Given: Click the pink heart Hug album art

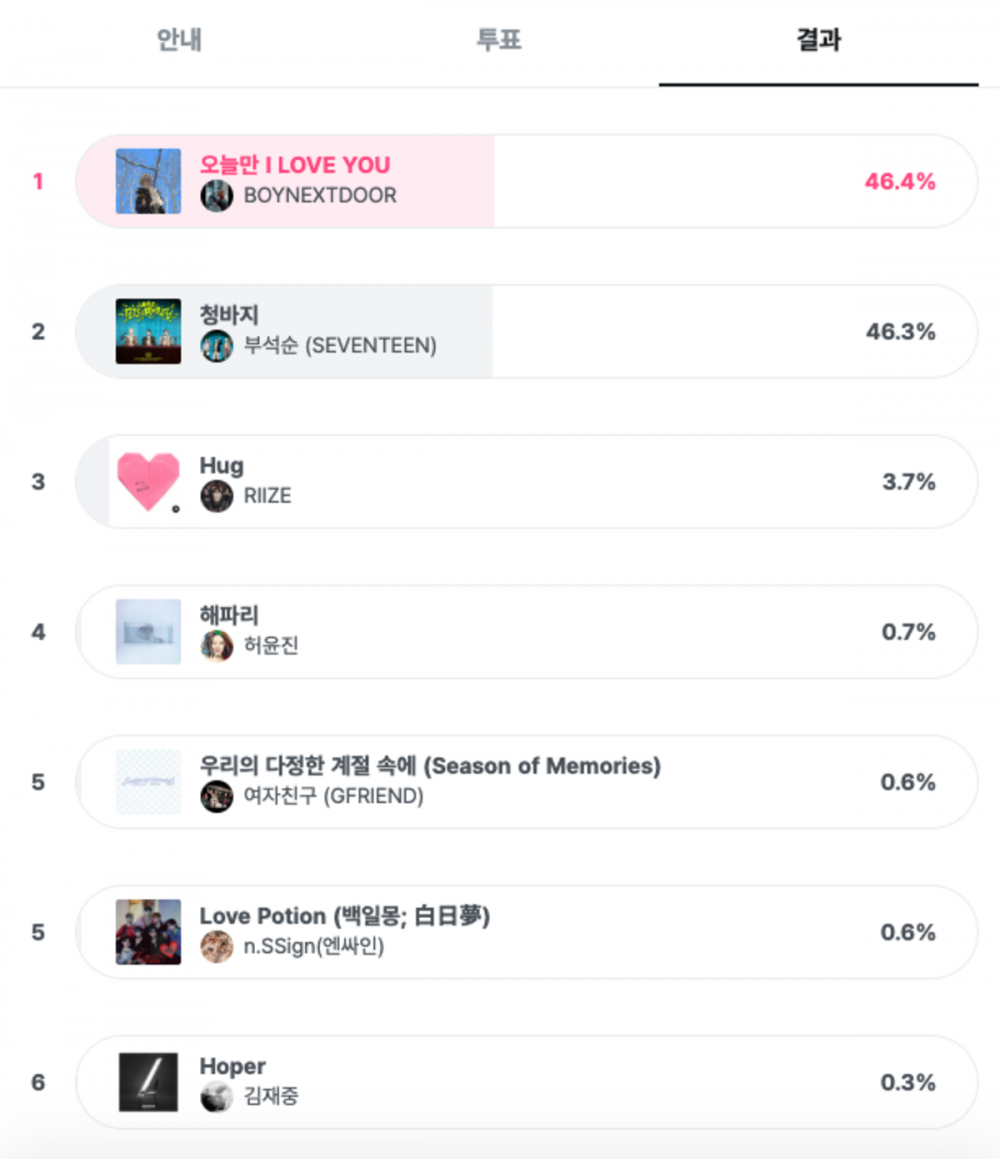Looking at the screenshot, I should coord(148,481).
